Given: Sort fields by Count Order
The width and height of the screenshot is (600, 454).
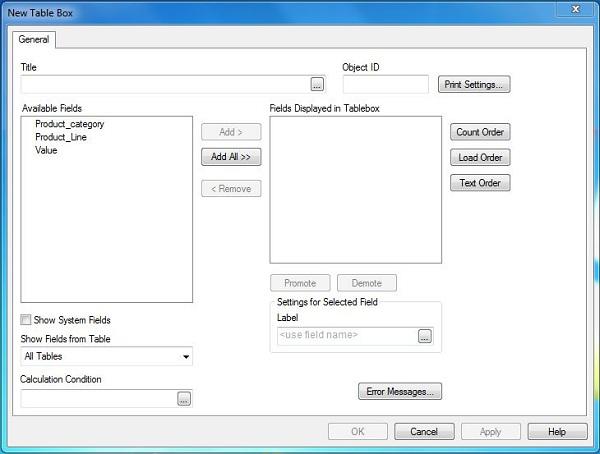Looking at the screenshot, I should [x=480, y=132].
